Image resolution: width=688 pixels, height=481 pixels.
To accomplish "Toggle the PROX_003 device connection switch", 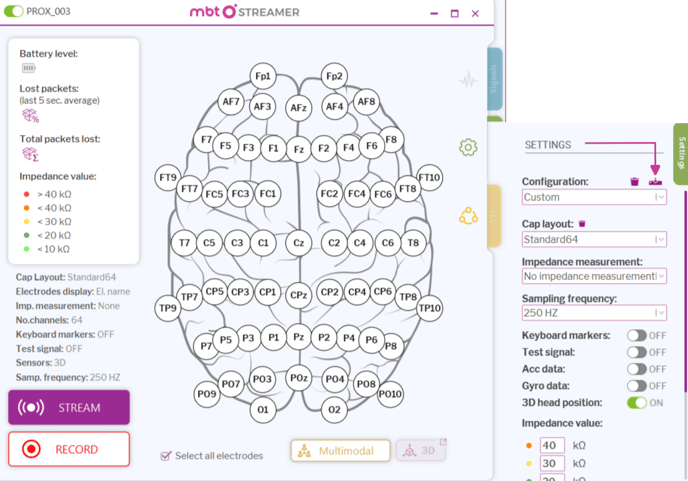I will tap(14, 11).
